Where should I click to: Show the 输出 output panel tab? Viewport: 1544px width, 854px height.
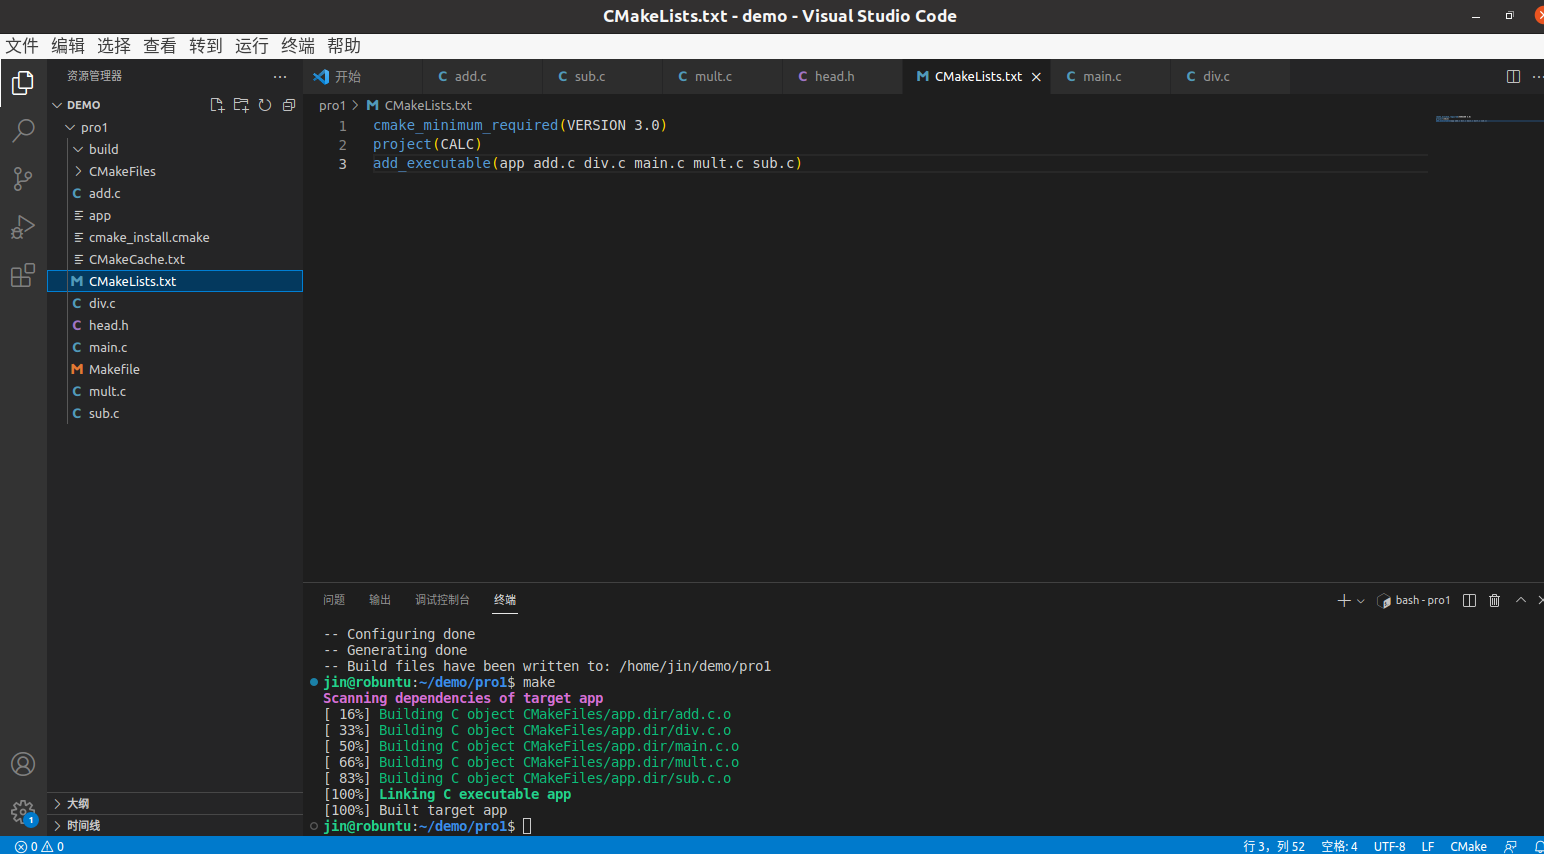380,600
